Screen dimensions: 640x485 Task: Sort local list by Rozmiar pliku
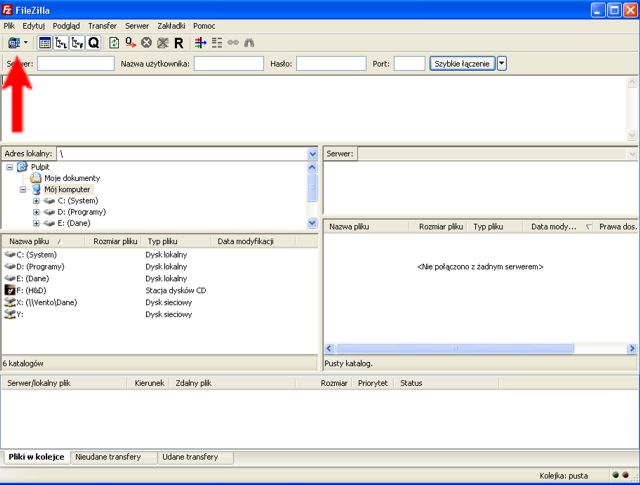(112, 241)
